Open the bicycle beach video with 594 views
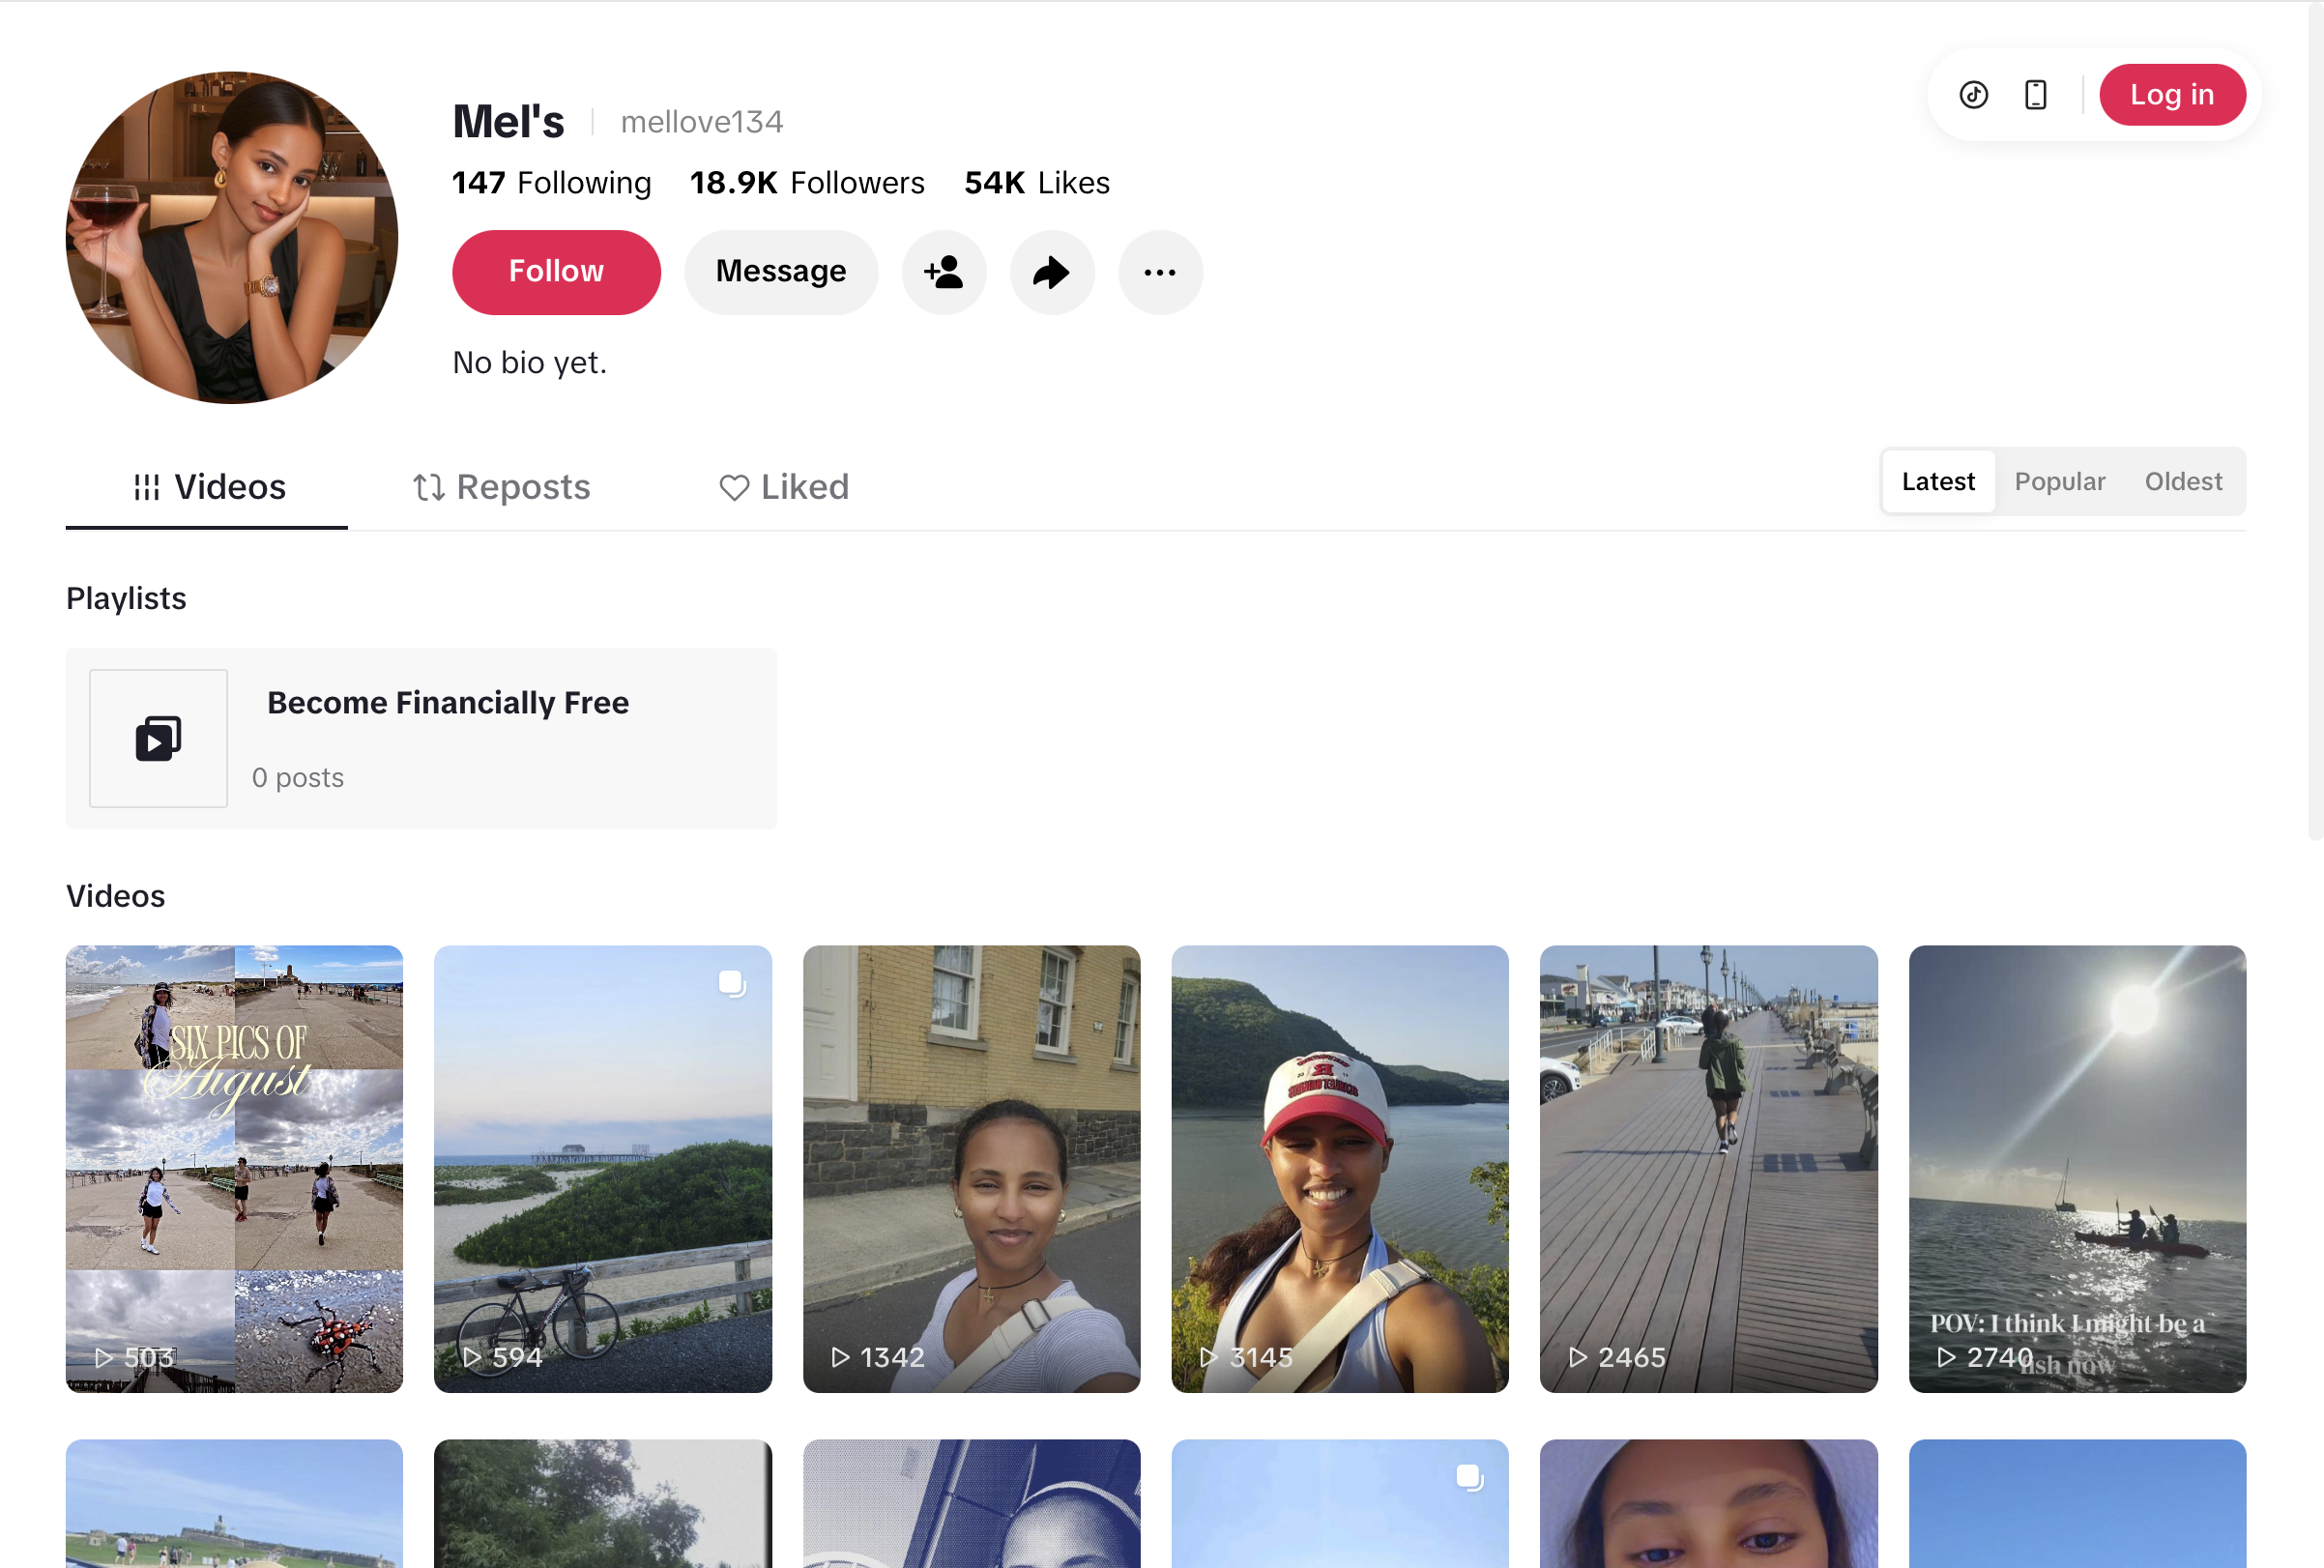The width and height of the screenshot is (2324, 1568). (x=603, y=1168)
